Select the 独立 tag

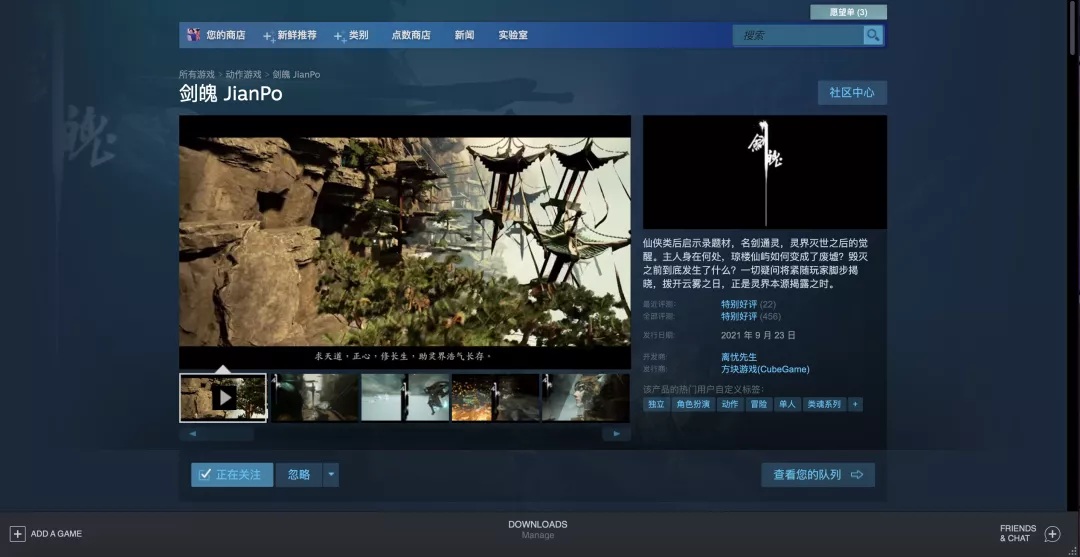656,404
